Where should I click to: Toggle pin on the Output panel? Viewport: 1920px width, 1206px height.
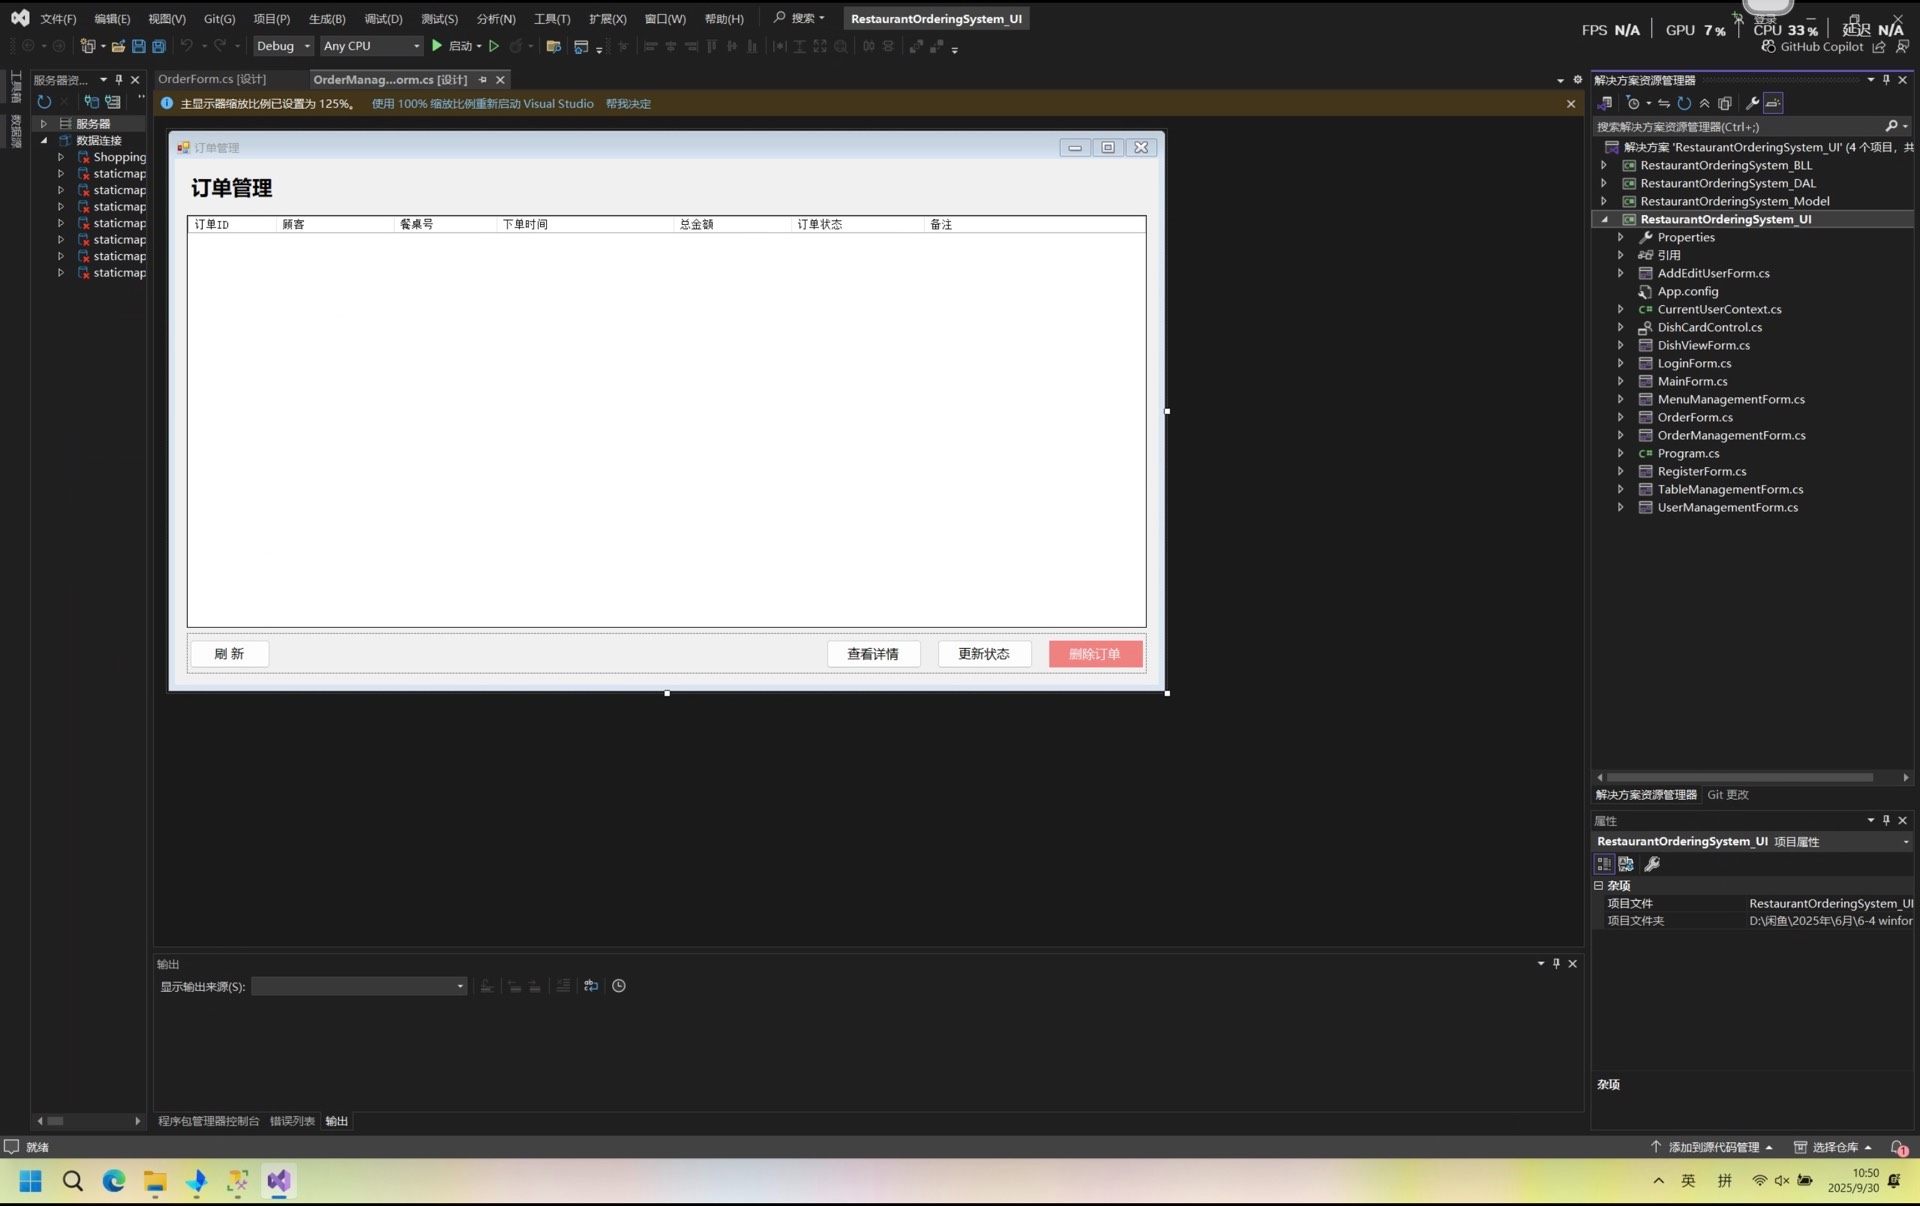[x=1556, y=964]
